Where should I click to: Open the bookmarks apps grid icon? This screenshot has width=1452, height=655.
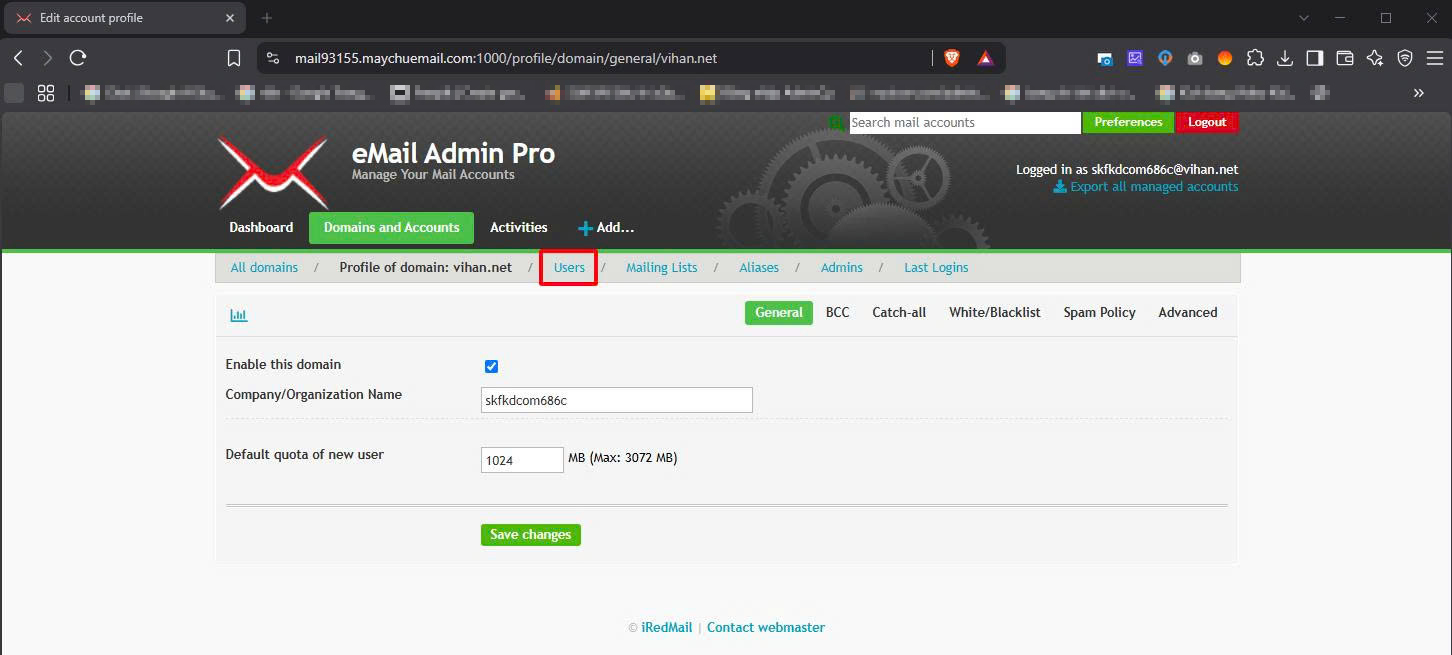point(45,93)
